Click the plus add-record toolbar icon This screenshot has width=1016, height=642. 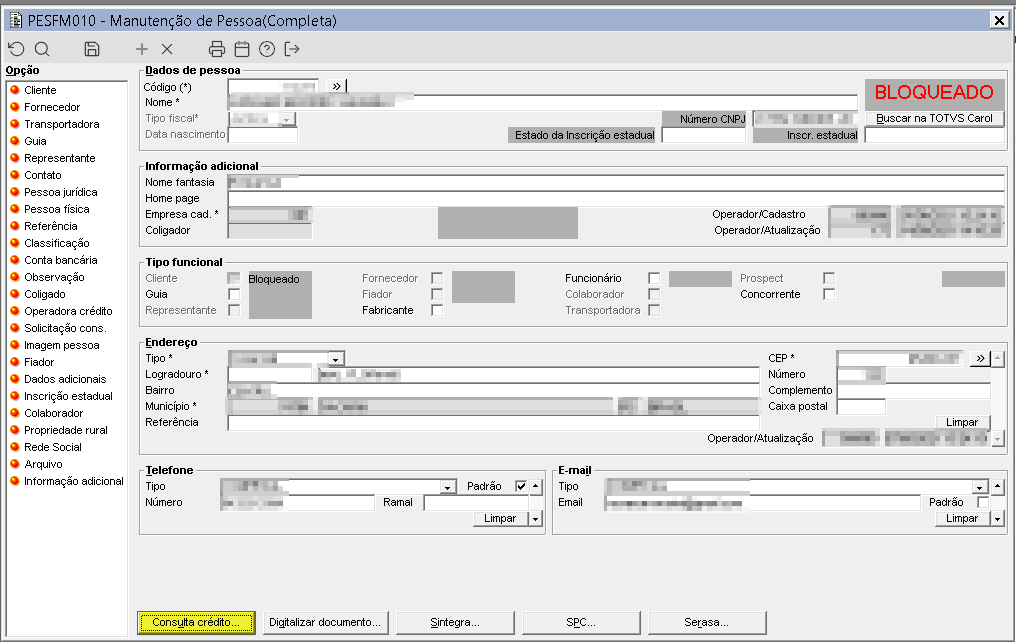(x=142, y=49)
